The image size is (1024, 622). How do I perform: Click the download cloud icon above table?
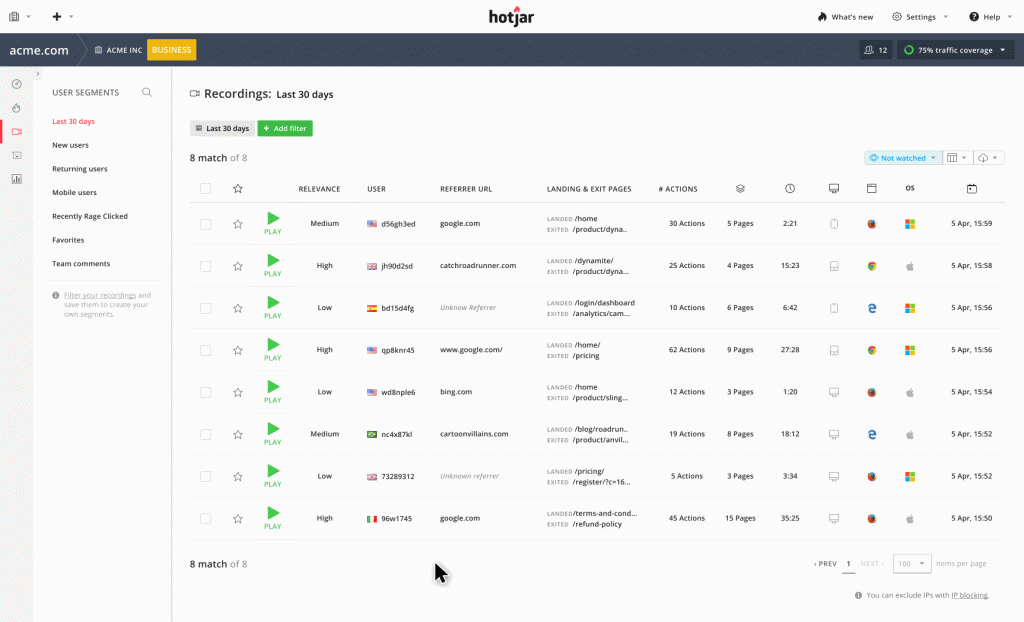(x=988, y=158)
